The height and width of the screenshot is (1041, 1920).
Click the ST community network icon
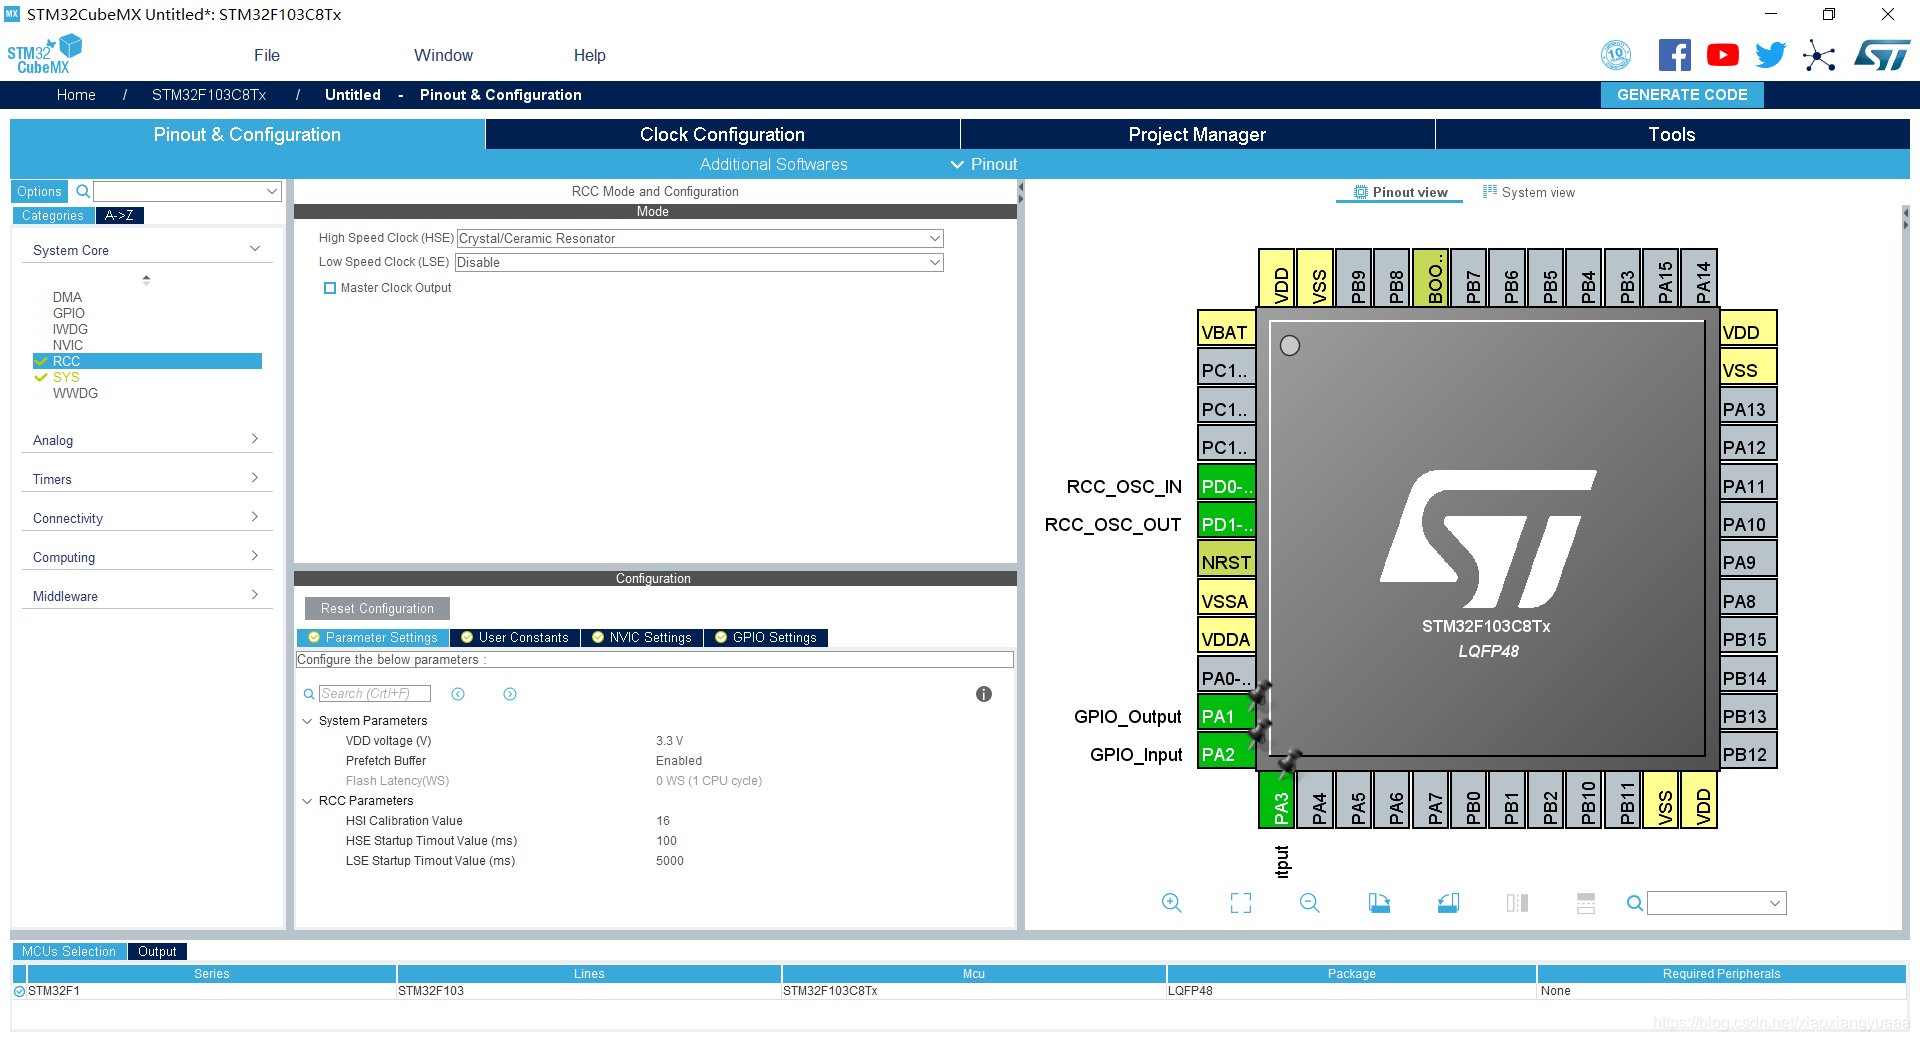click(x=1819, y=55)
